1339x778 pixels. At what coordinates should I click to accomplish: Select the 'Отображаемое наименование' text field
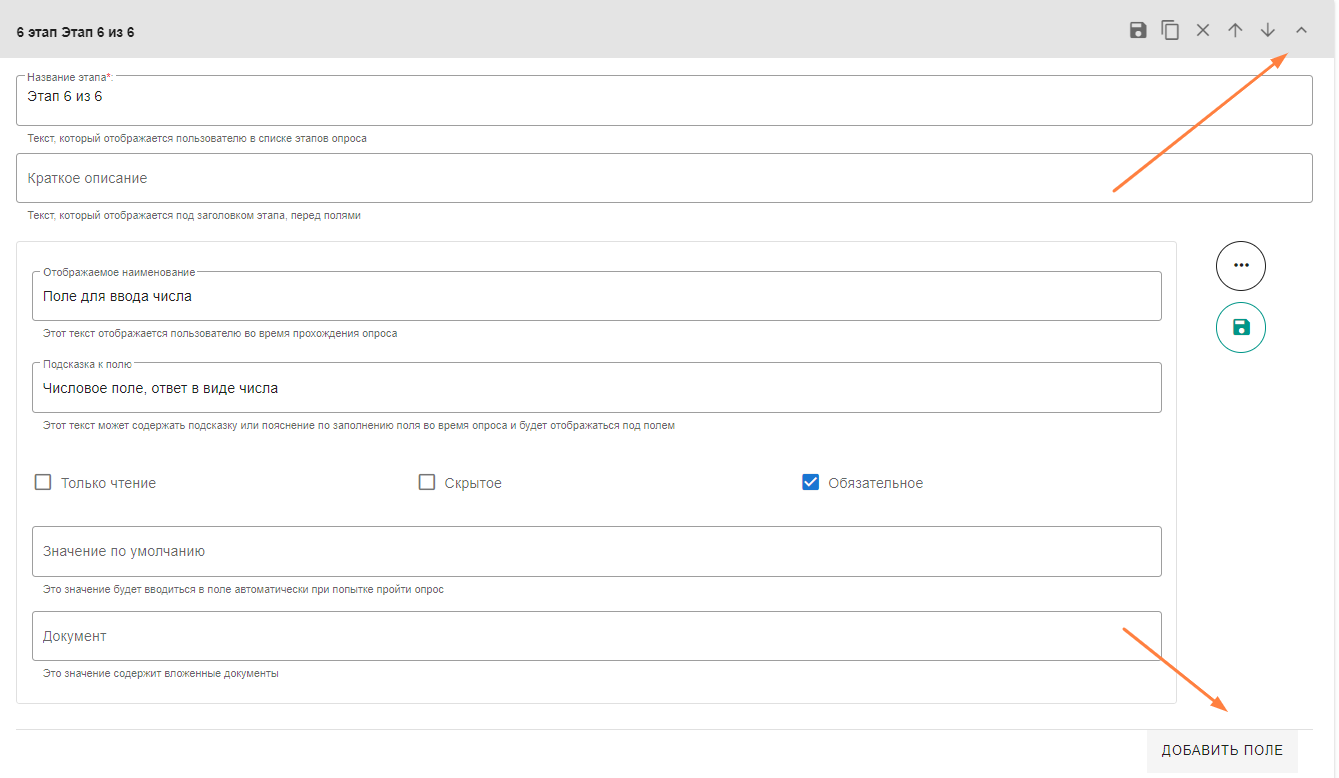pos(597,297)
